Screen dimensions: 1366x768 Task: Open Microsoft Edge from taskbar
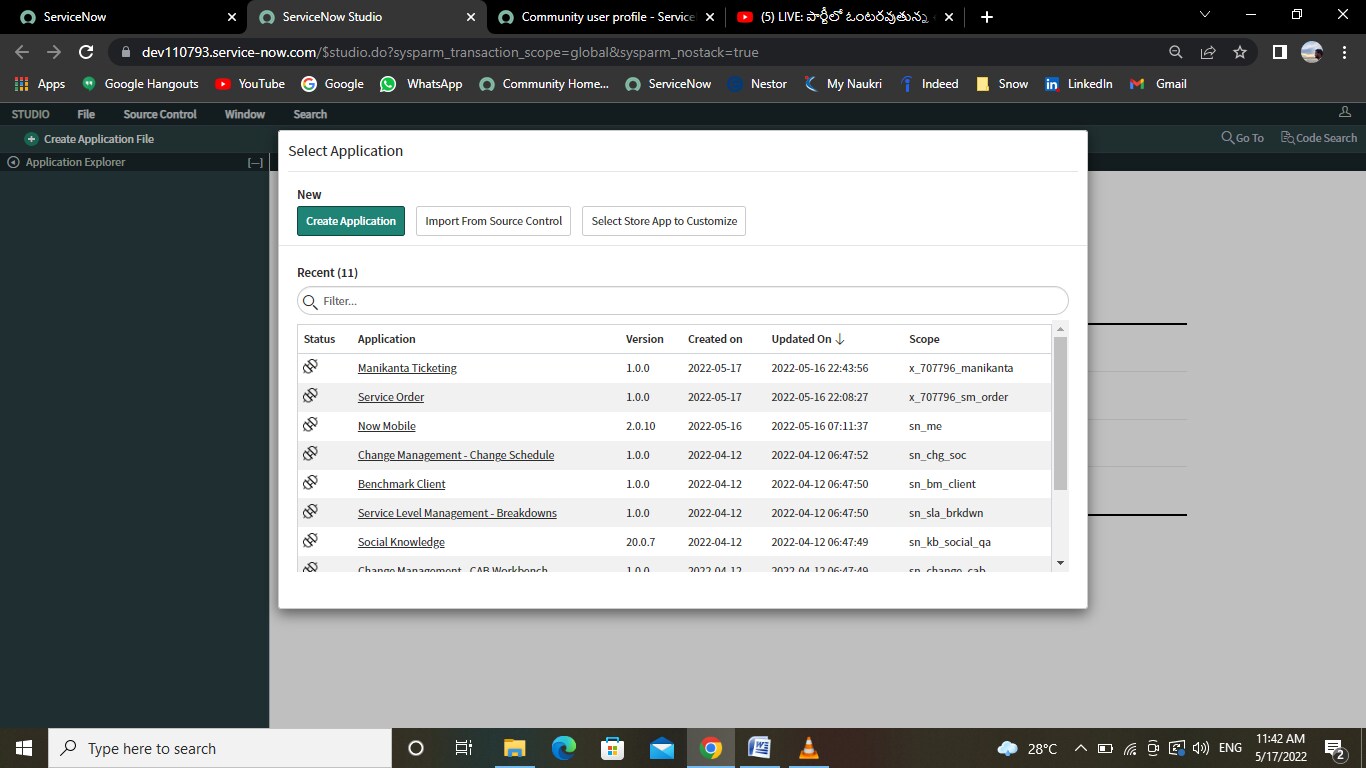pos(564,748)
